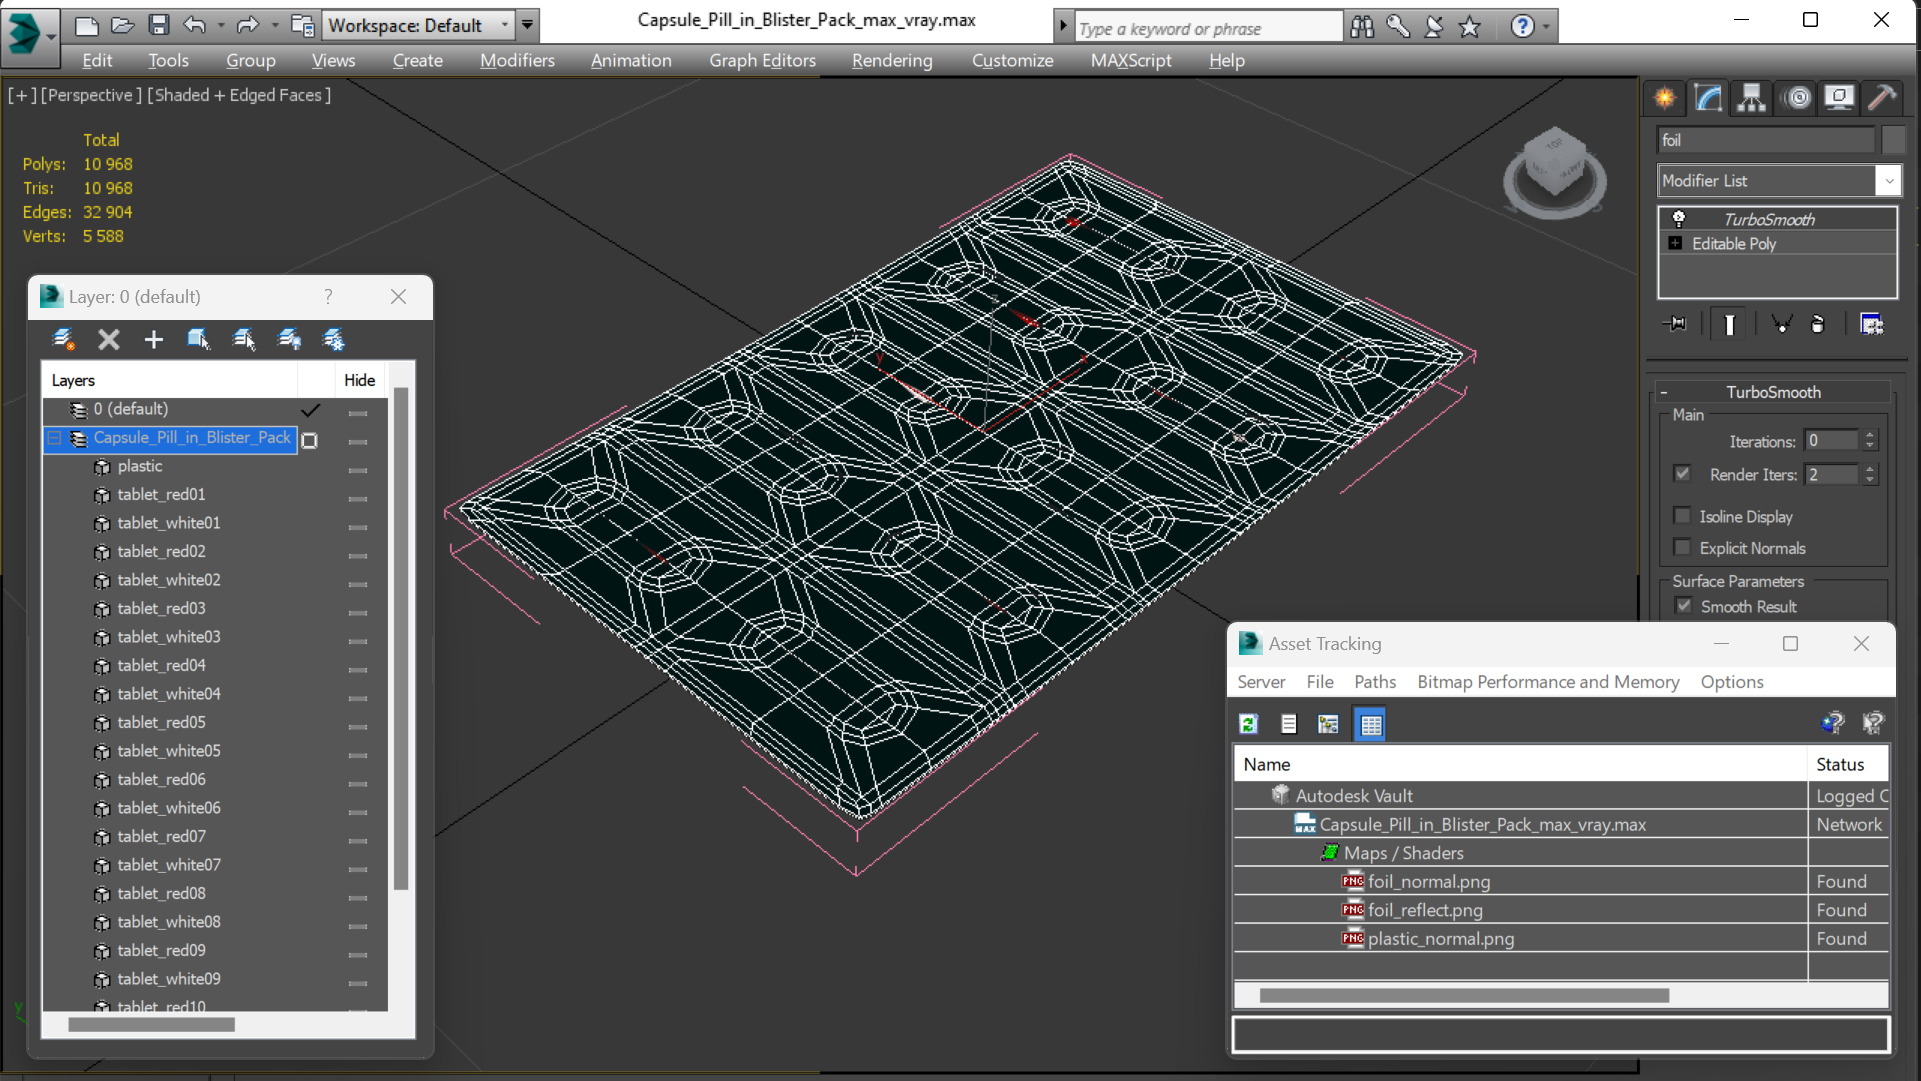This screenshot has width=1921, height=1081.
Task: Click the object color swatch beside foil
Action: point(1893,140)
